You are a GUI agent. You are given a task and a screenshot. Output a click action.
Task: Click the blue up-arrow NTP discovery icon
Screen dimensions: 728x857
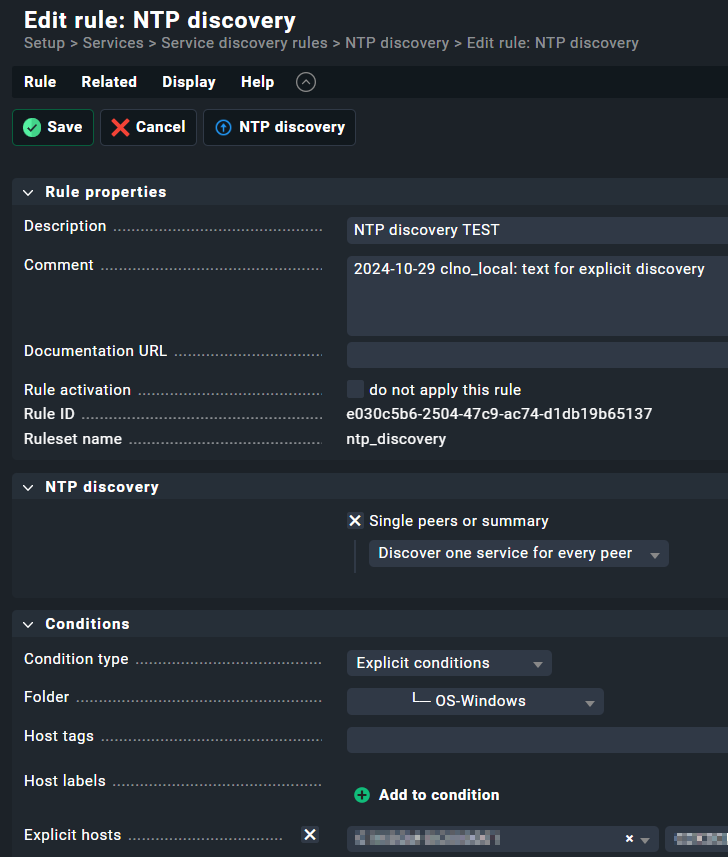pyautogui.click(x=223, y=127)
